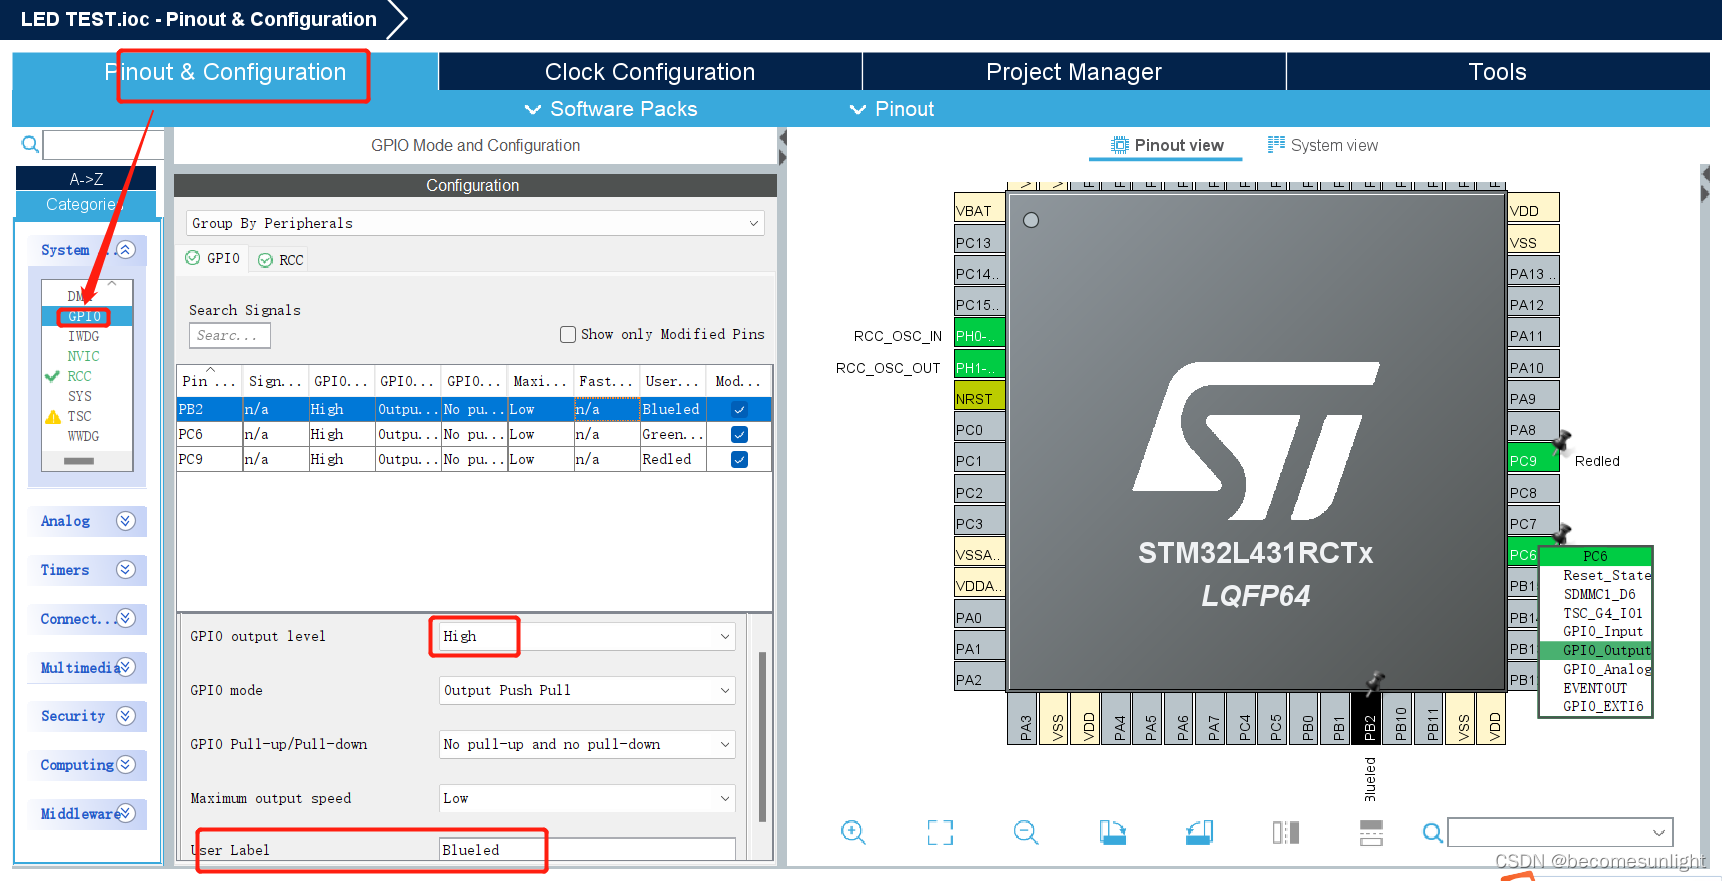Expand the Timers category
The width and height of the screenshot is (1722, 881).
click(x=125, y=569)
